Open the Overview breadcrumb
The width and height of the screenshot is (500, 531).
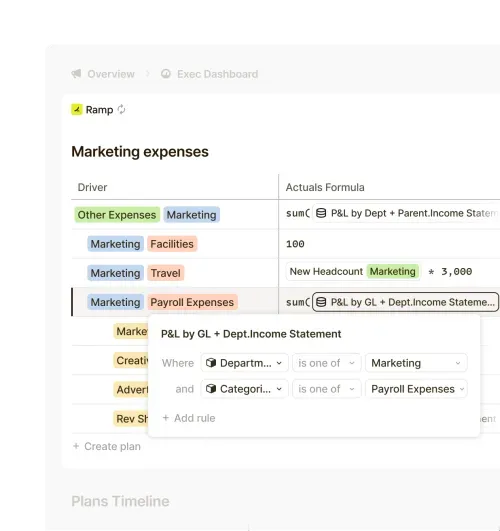pyautogui.click(x=103, y=74)
